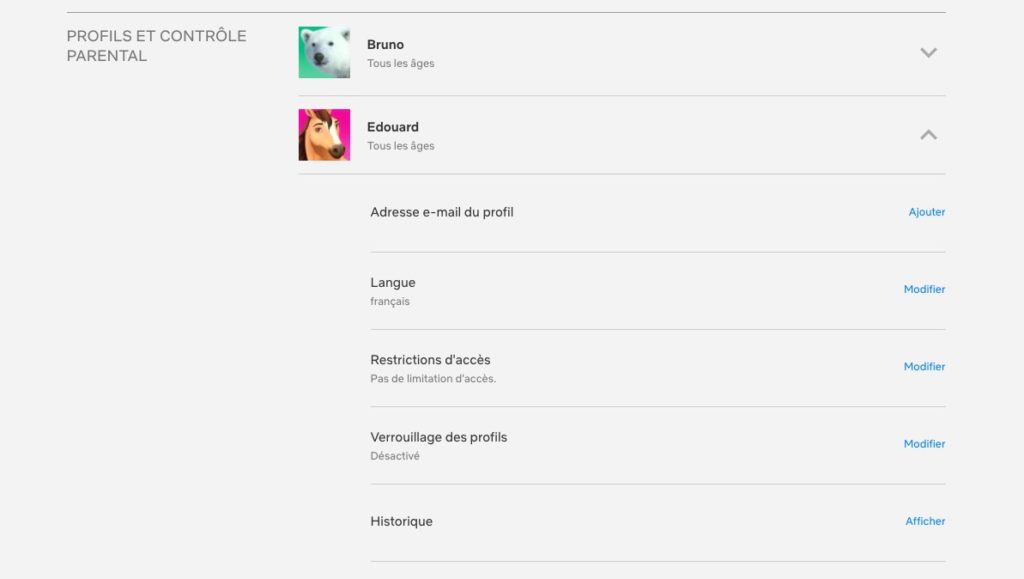Click the 'Désactivé' status text
The width and height of the screenshot is (1024, 579).
click(x=394, y=456)
